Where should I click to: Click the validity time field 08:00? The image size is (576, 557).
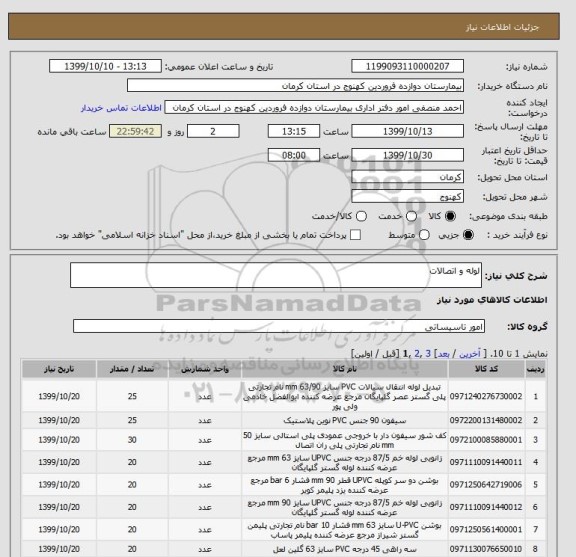pyautogui.click(x=294, y=155)
